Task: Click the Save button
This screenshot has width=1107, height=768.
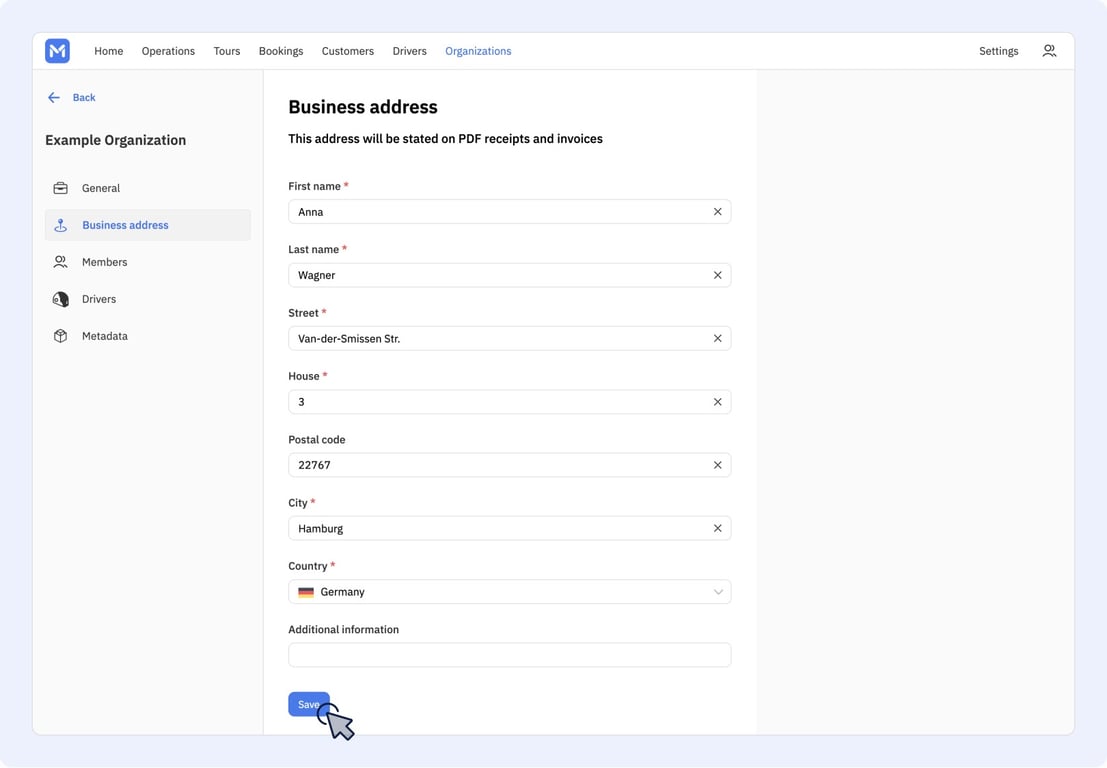Action: 309,704
